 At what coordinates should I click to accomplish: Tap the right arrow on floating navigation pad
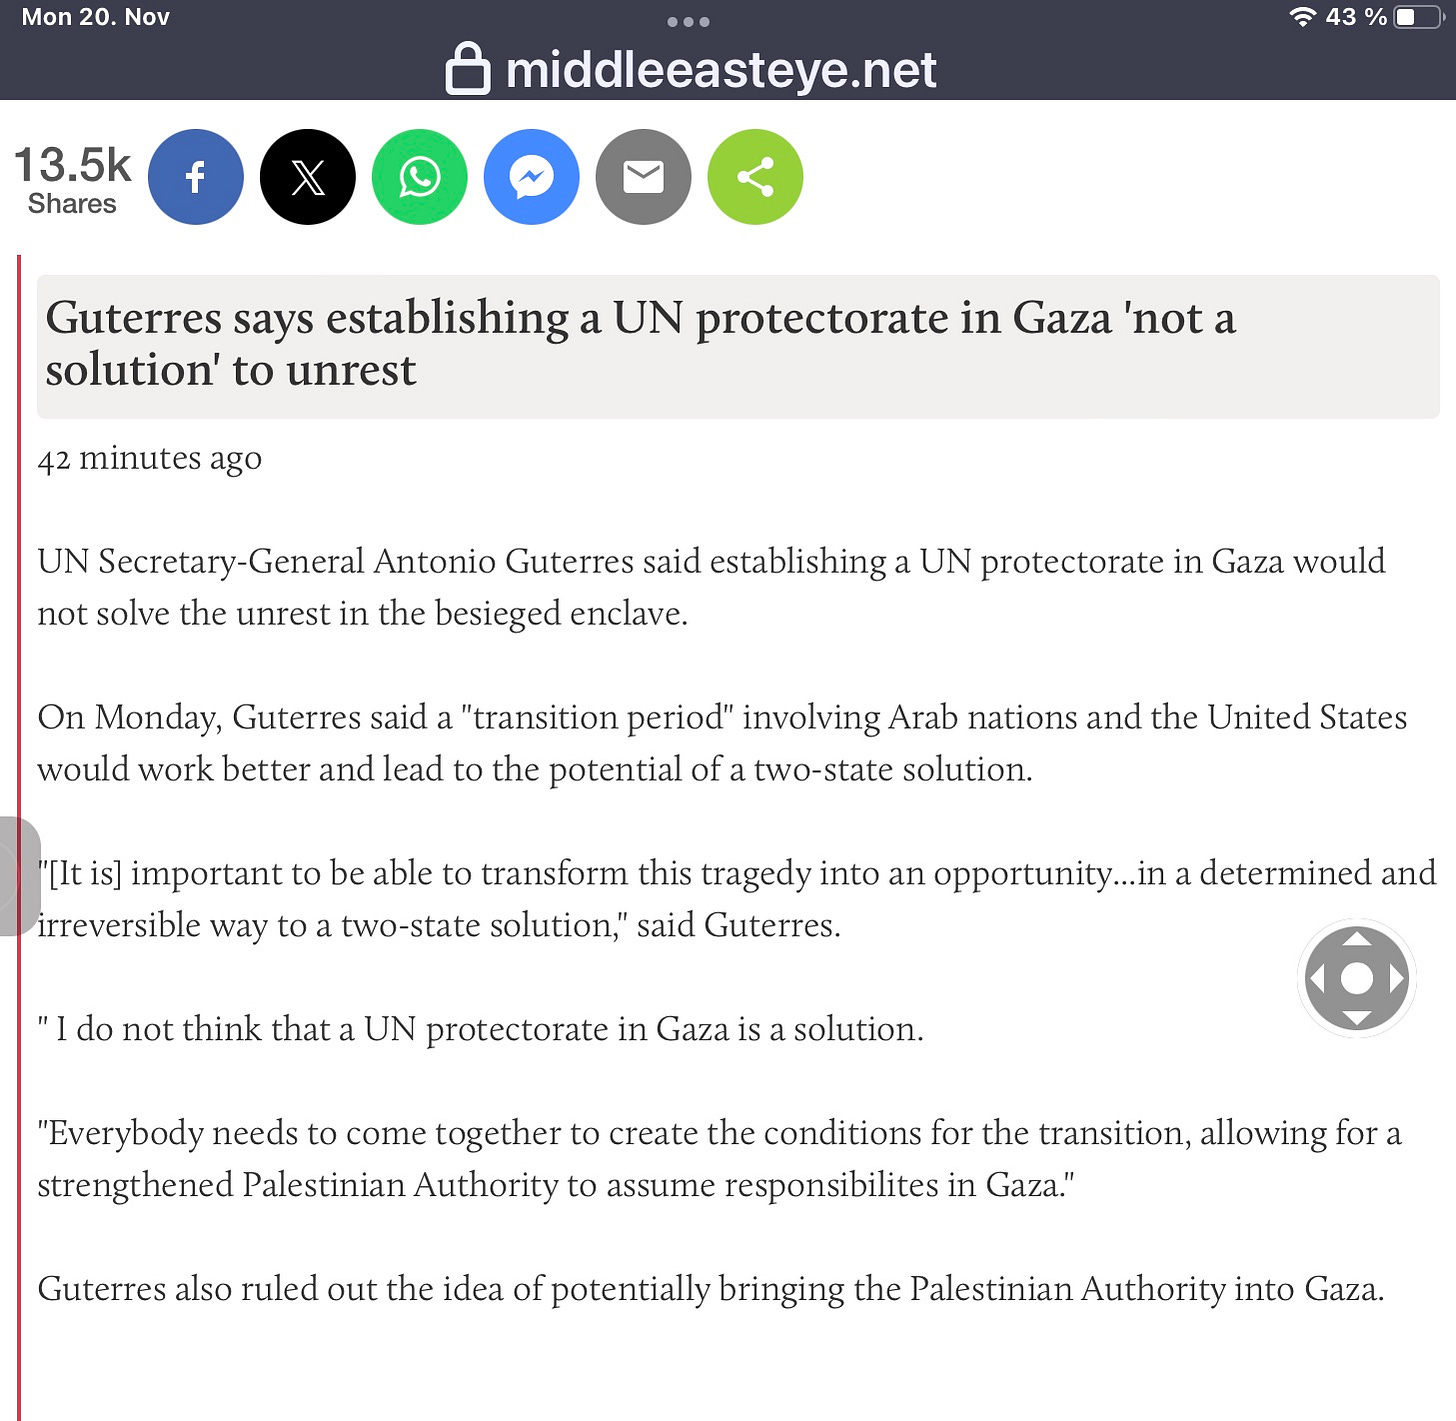1397,978
